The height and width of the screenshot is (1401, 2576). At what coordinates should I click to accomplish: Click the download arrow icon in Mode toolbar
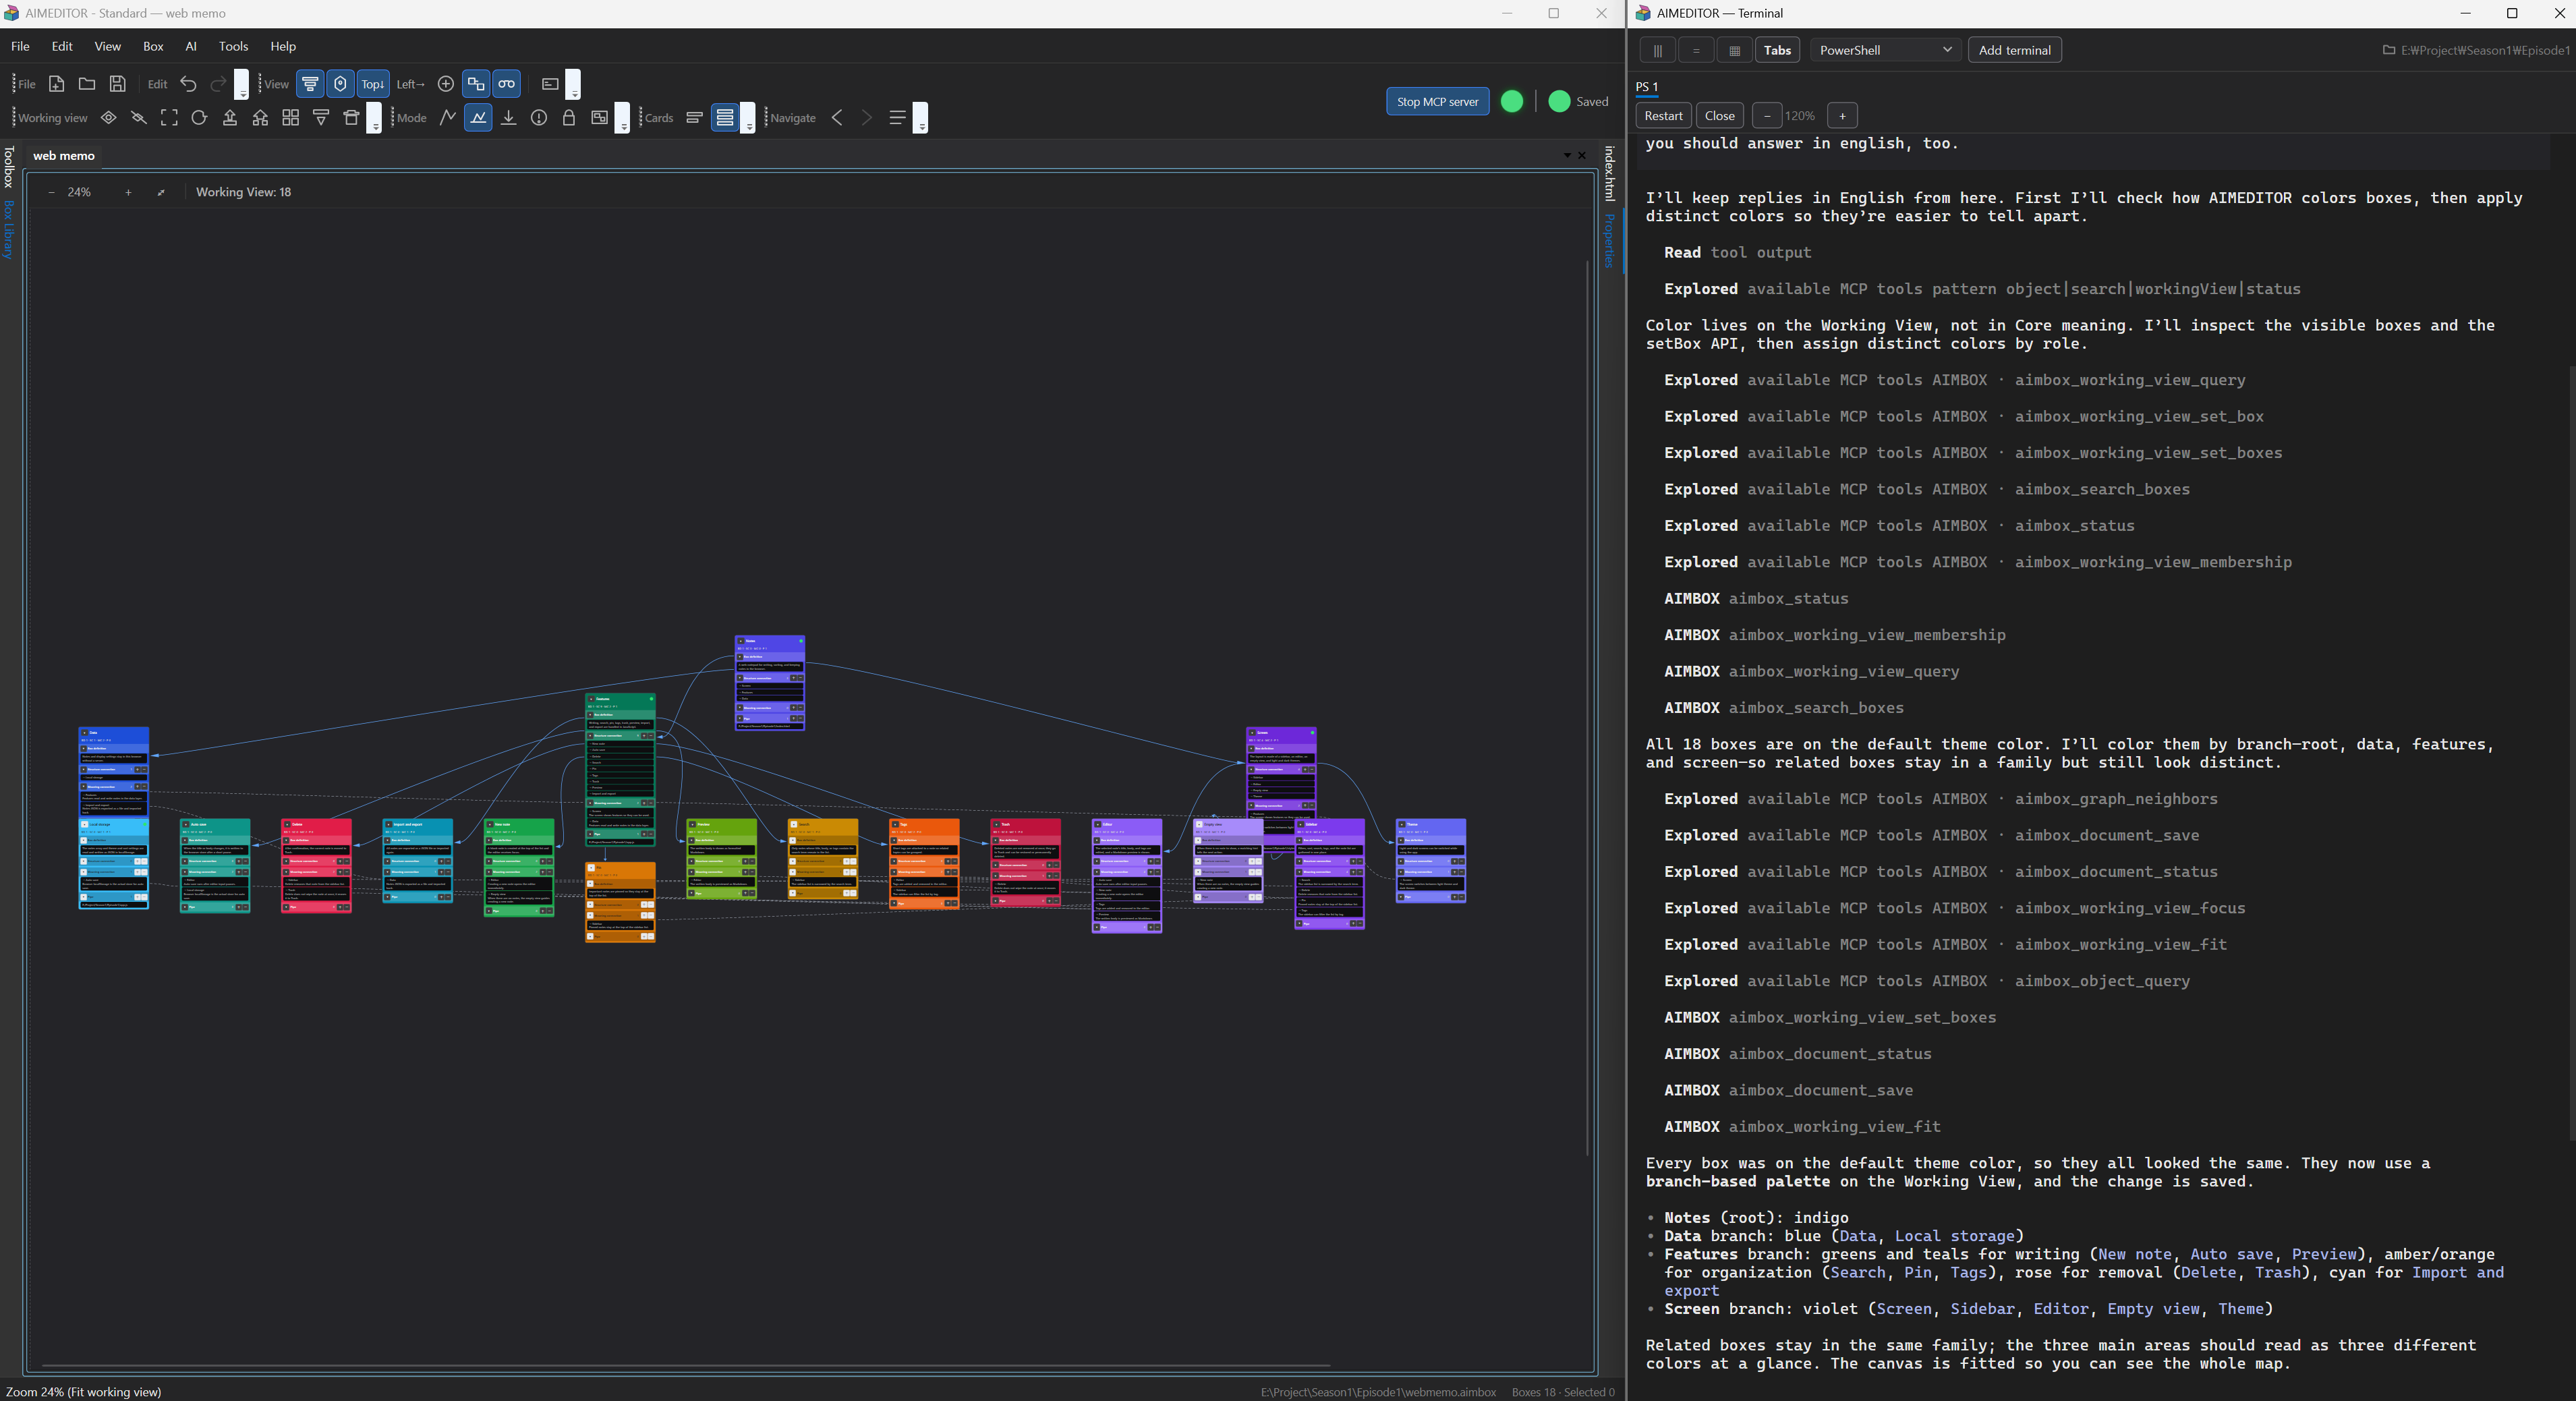coord(509,118)
